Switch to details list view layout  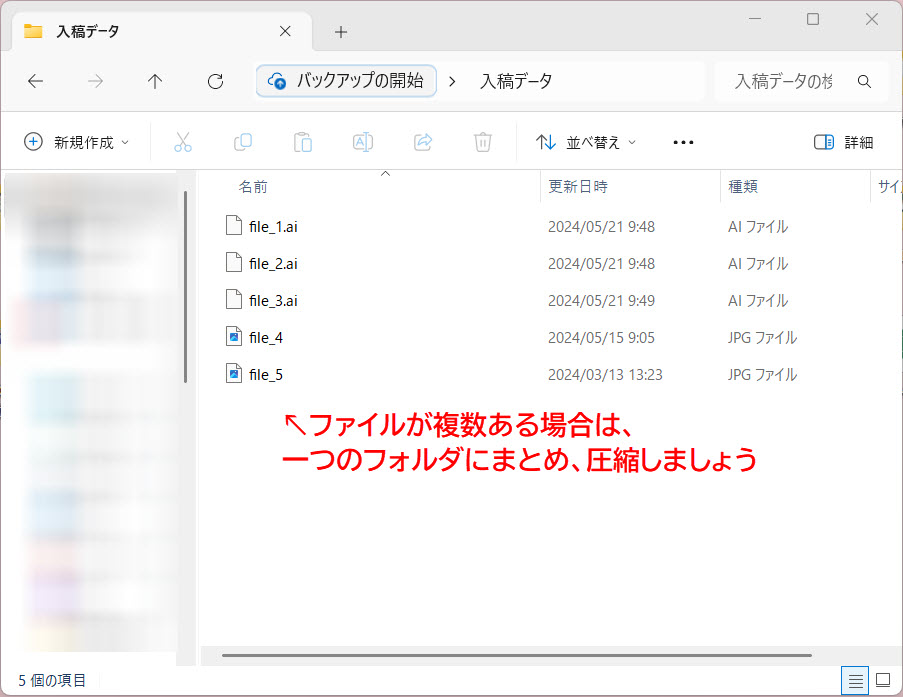[856, 681]
